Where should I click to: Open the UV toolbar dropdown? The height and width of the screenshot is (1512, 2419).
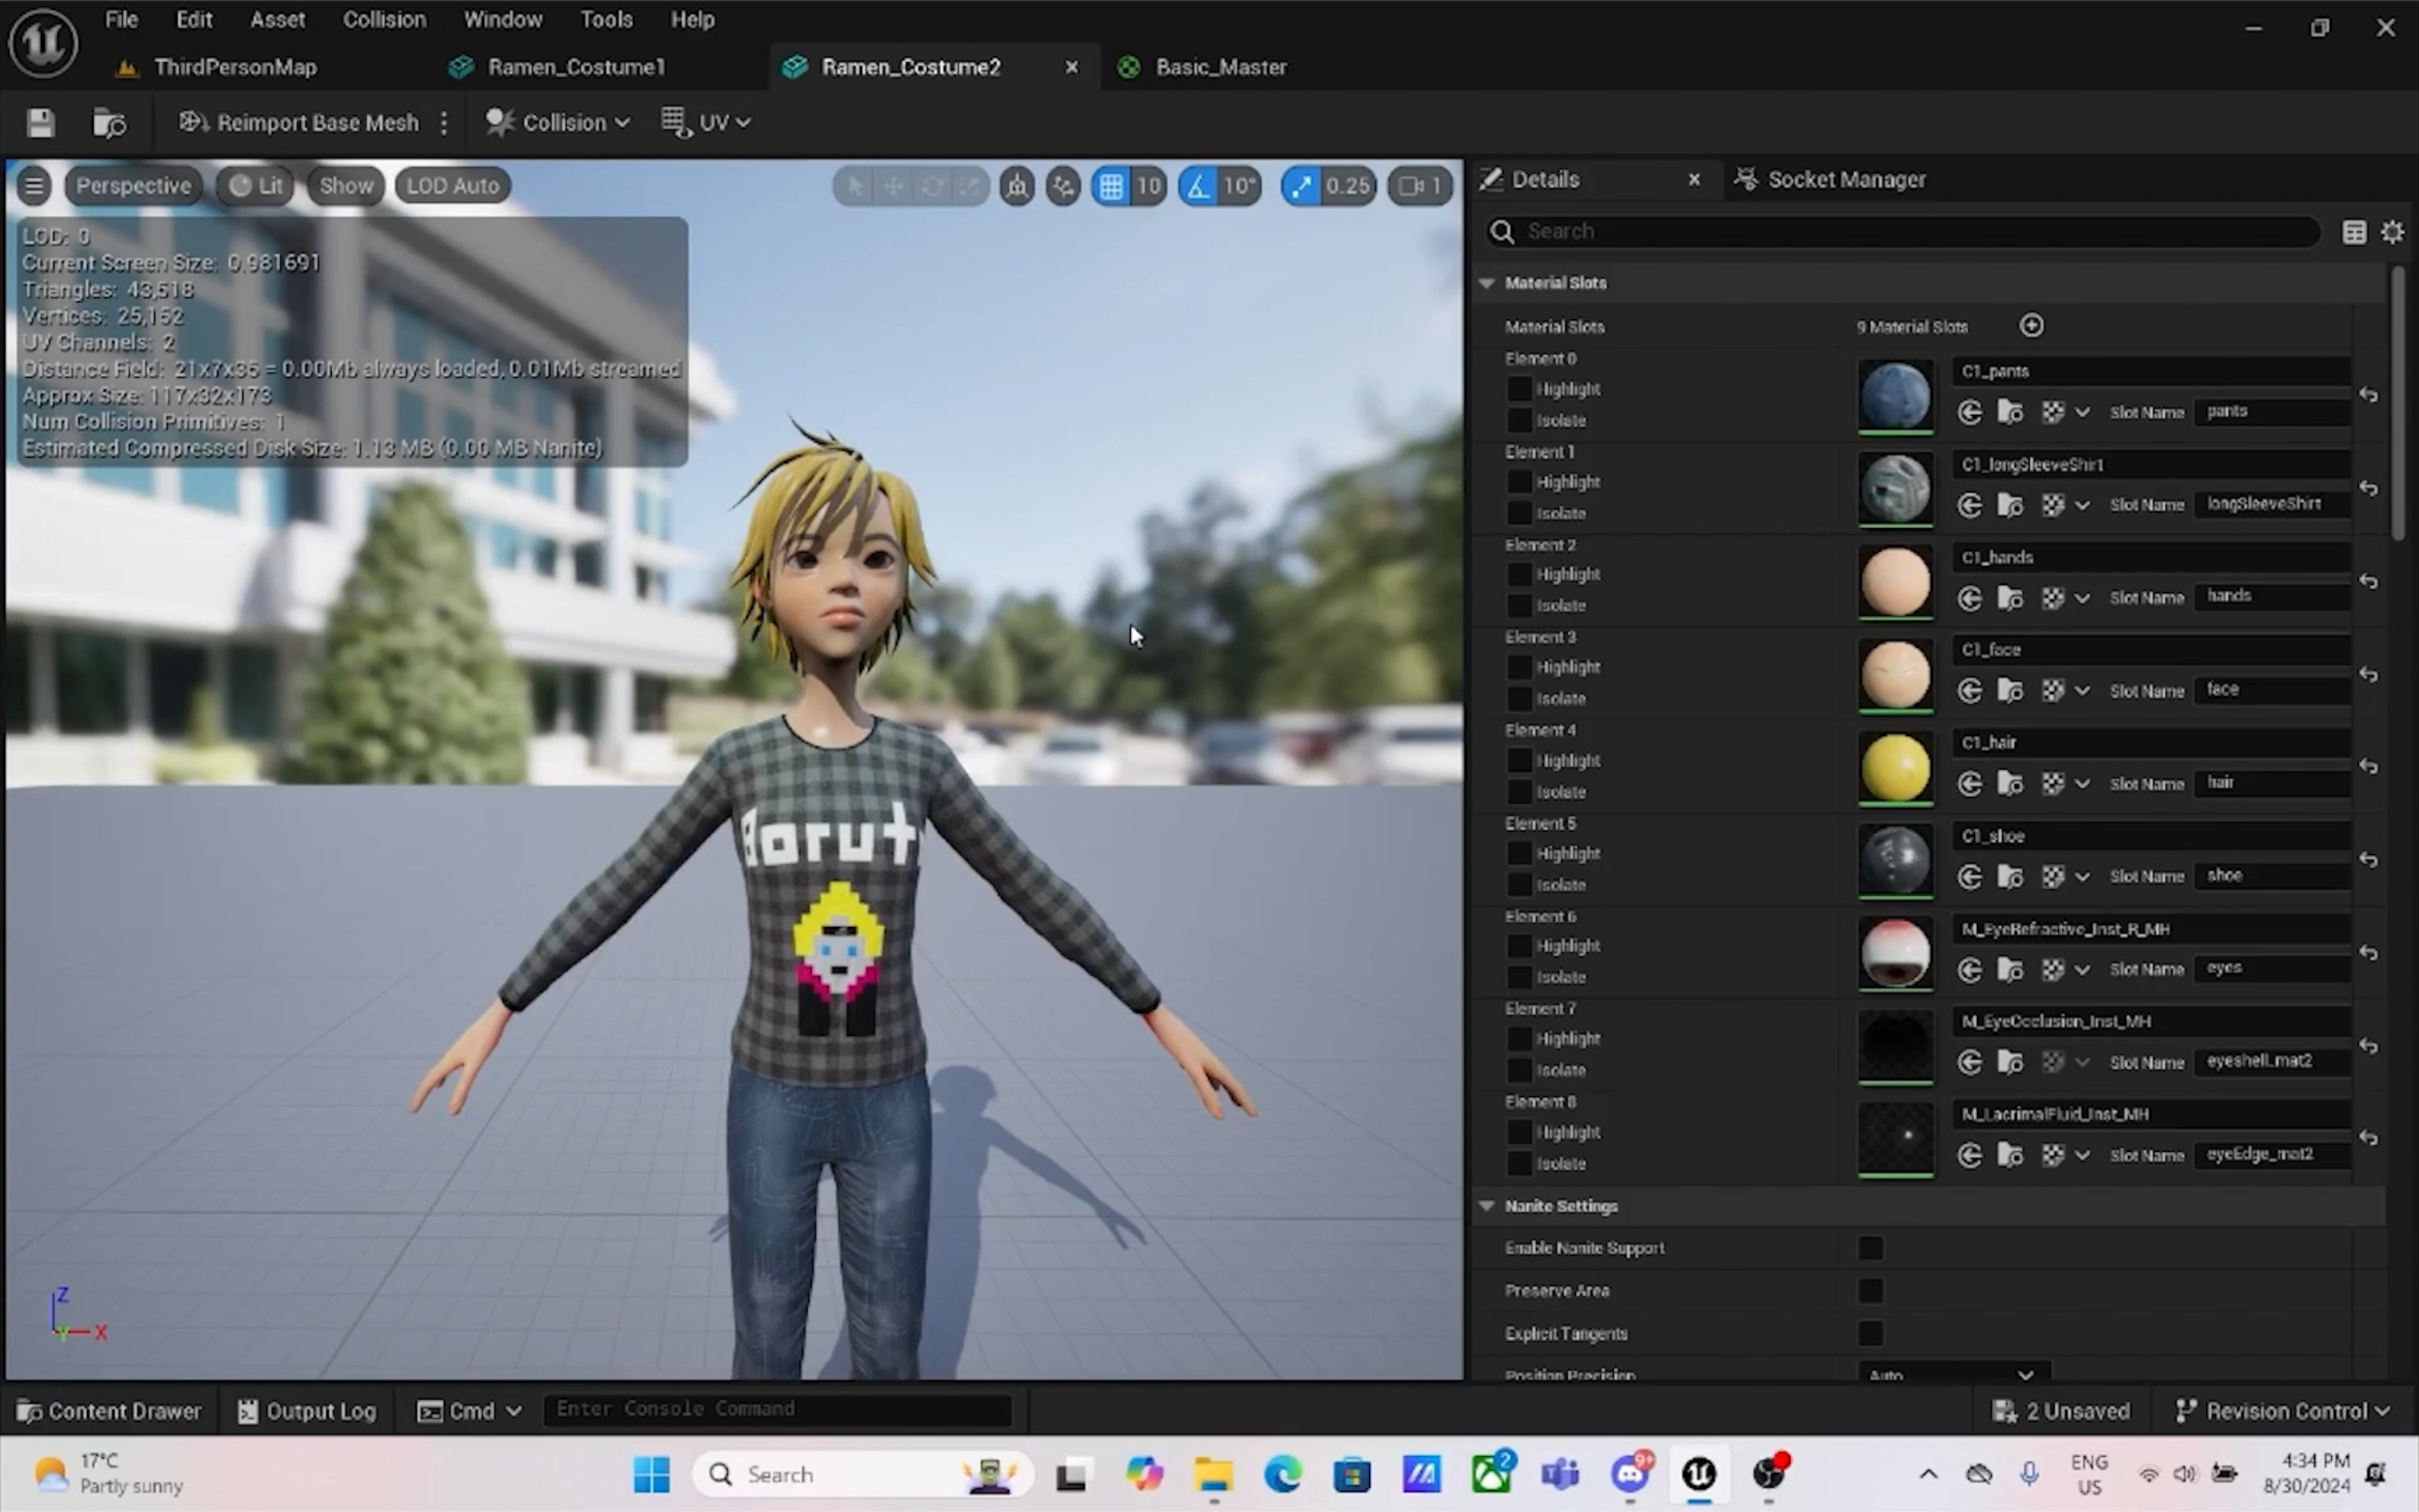(x=706, y=123)
